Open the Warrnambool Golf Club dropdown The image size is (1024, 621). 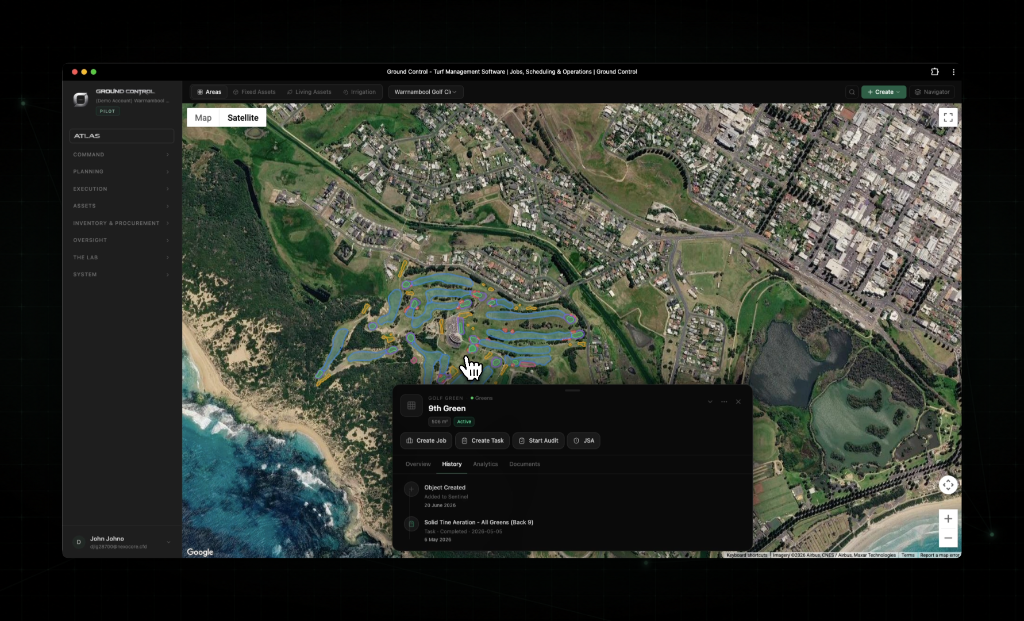point(426,92)
